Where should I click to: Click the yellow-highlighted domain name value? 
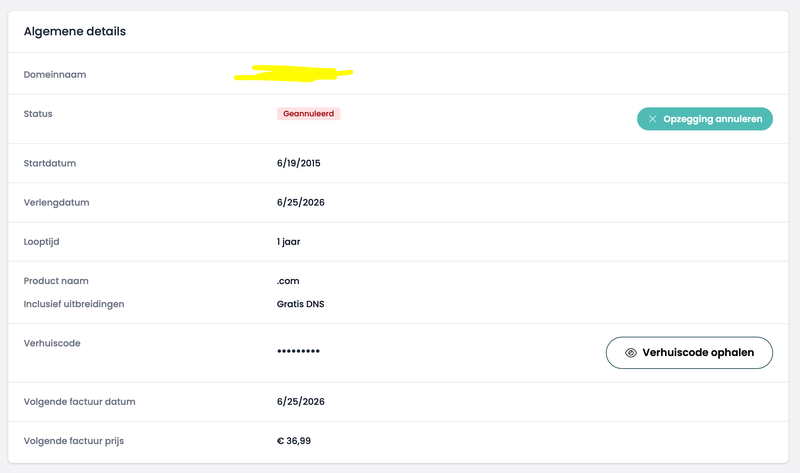point(294,73)
